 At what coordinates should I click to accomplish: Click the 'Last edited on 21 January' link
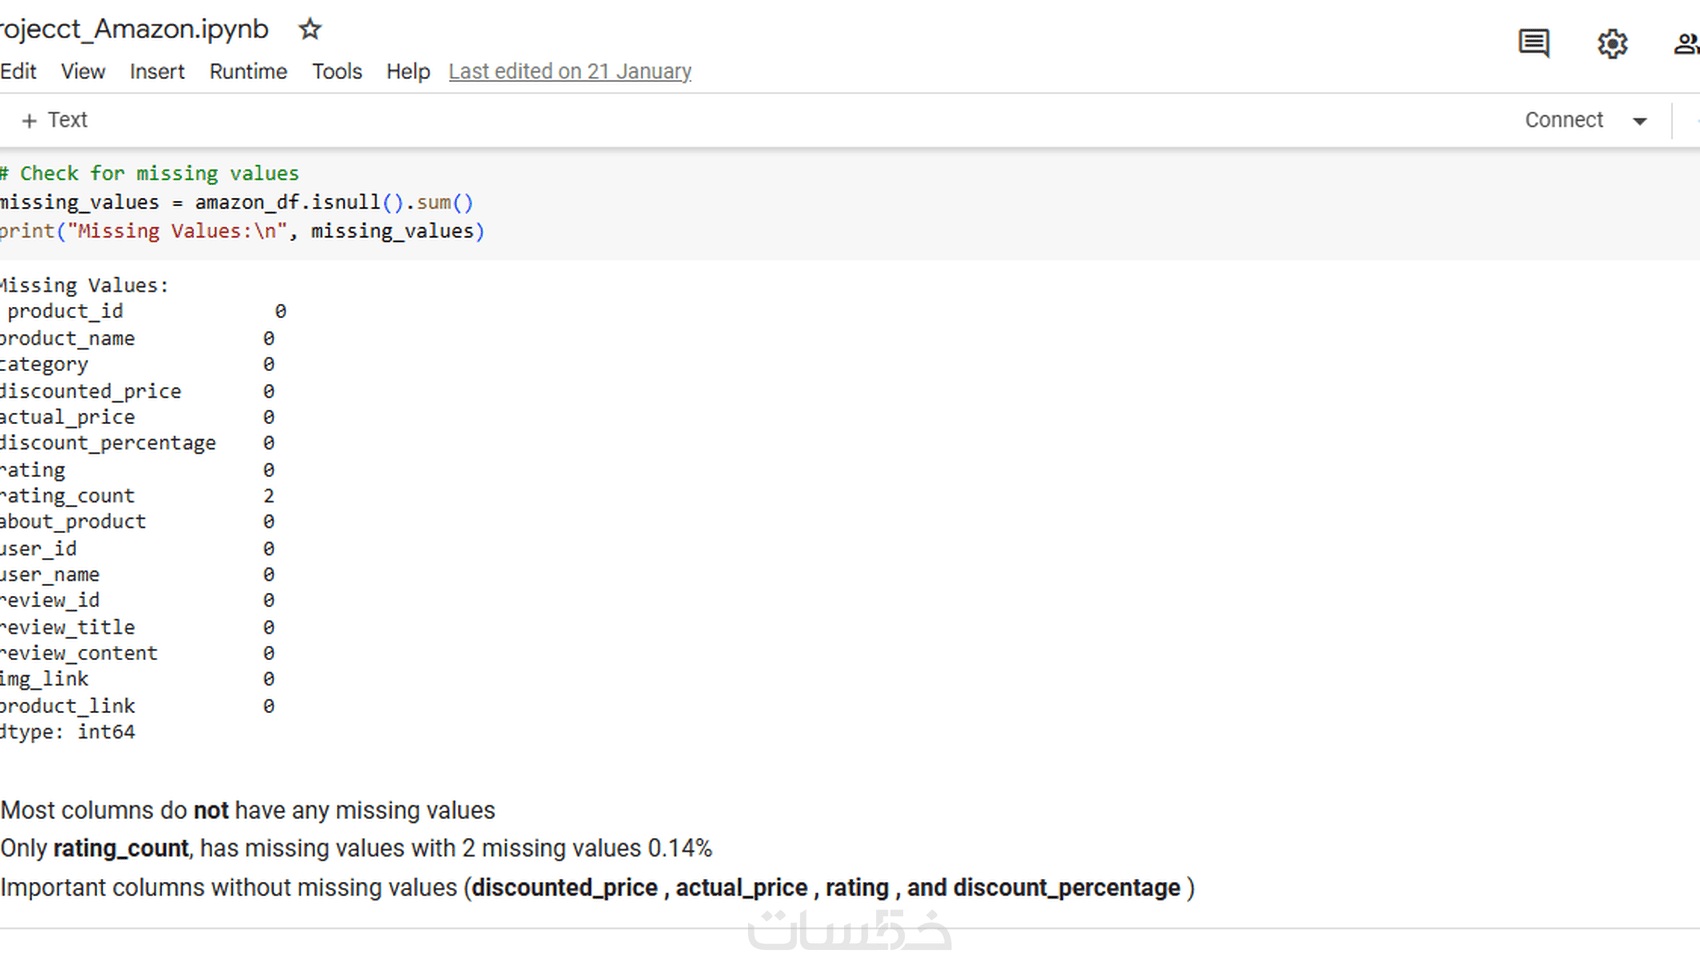point(570,72)
